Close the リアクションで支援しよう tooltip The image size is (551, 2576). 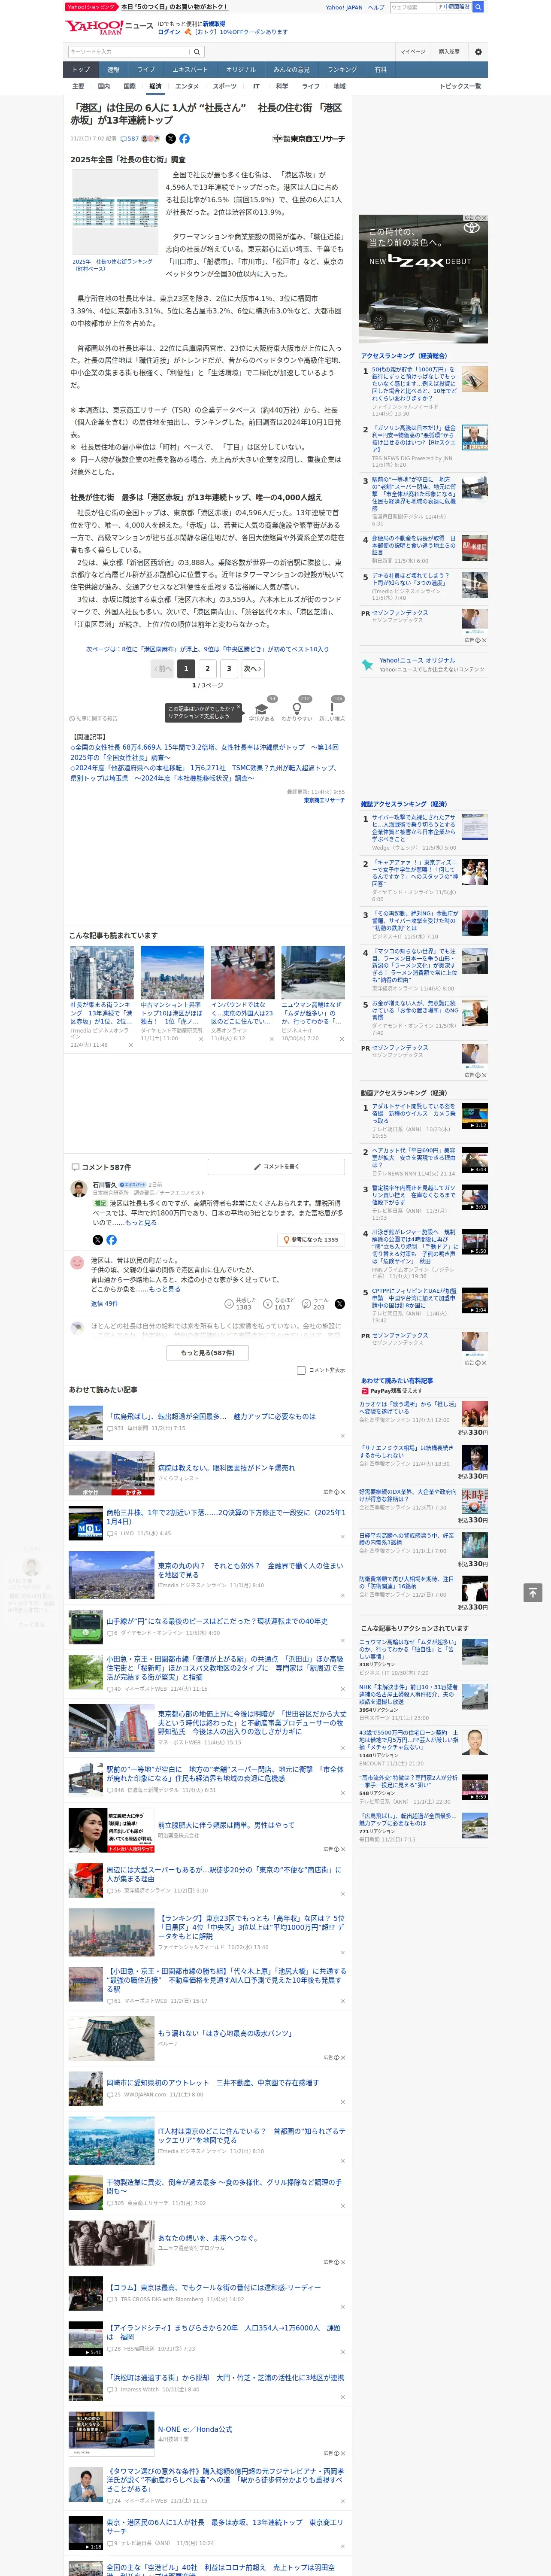click(238, 708)
